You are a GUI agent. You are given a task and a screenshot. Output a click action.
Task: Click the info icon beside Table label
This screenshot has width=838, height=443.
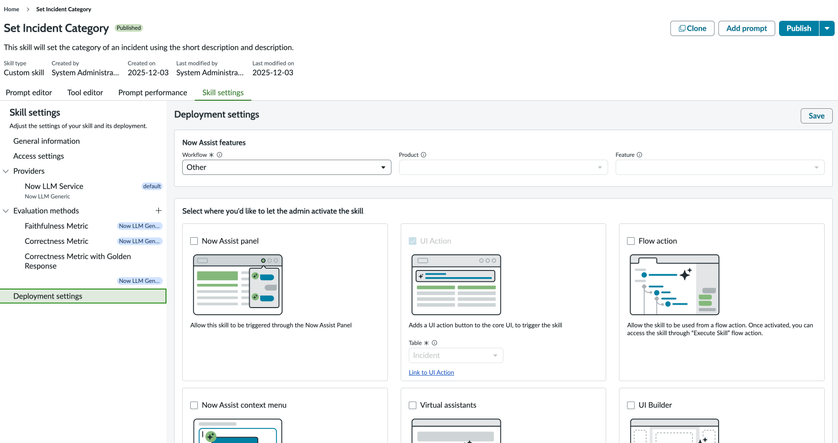click(x=434, y=343)
